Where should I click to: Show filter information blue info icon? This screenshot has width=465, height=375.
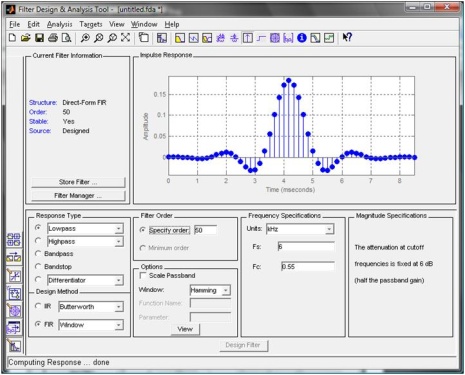click(302, 38)
